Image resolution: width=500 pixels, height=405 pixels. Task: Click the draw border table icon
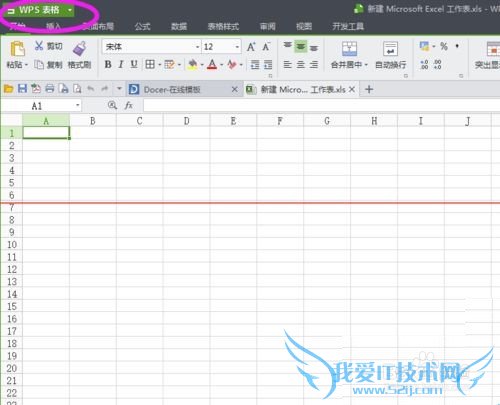pos(169,64)
